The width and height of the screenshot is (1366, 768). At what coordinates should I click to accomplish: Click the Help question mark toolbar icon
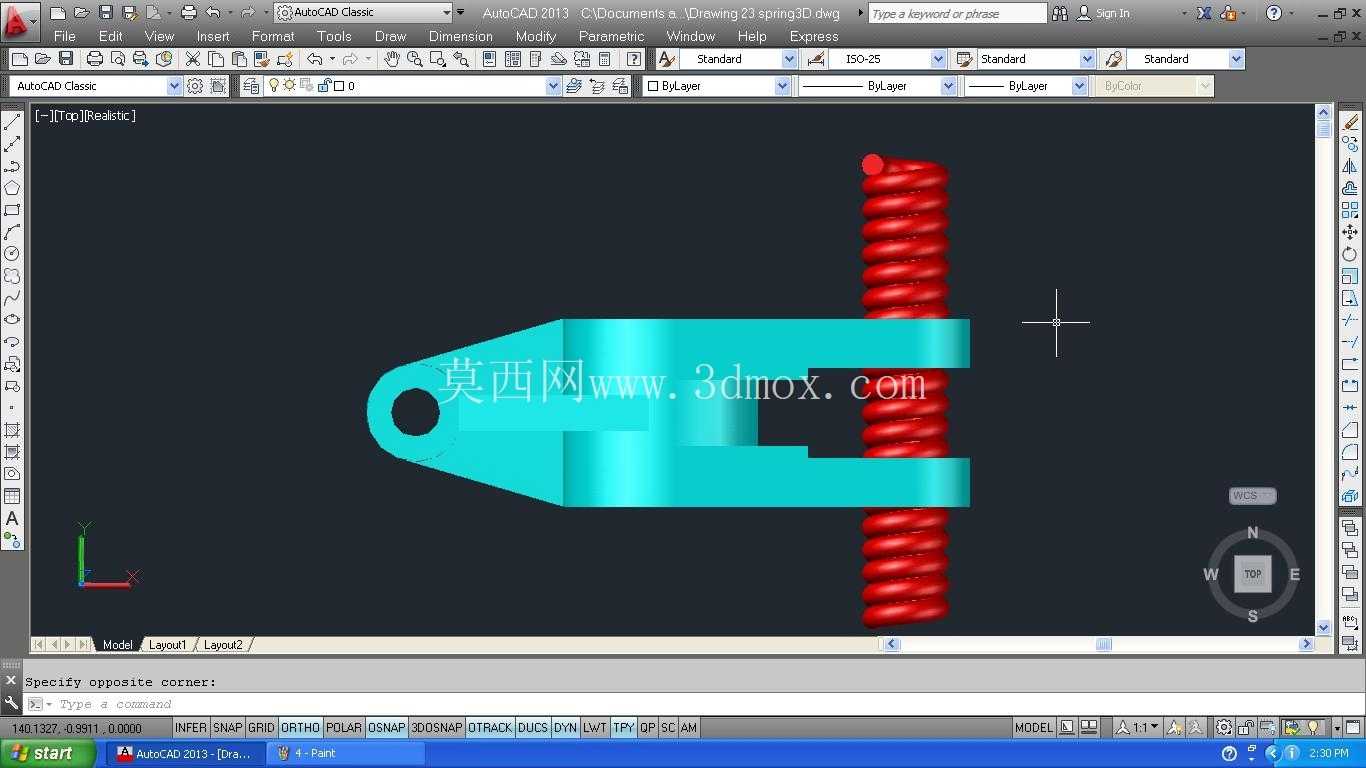(x=634, y=59)
